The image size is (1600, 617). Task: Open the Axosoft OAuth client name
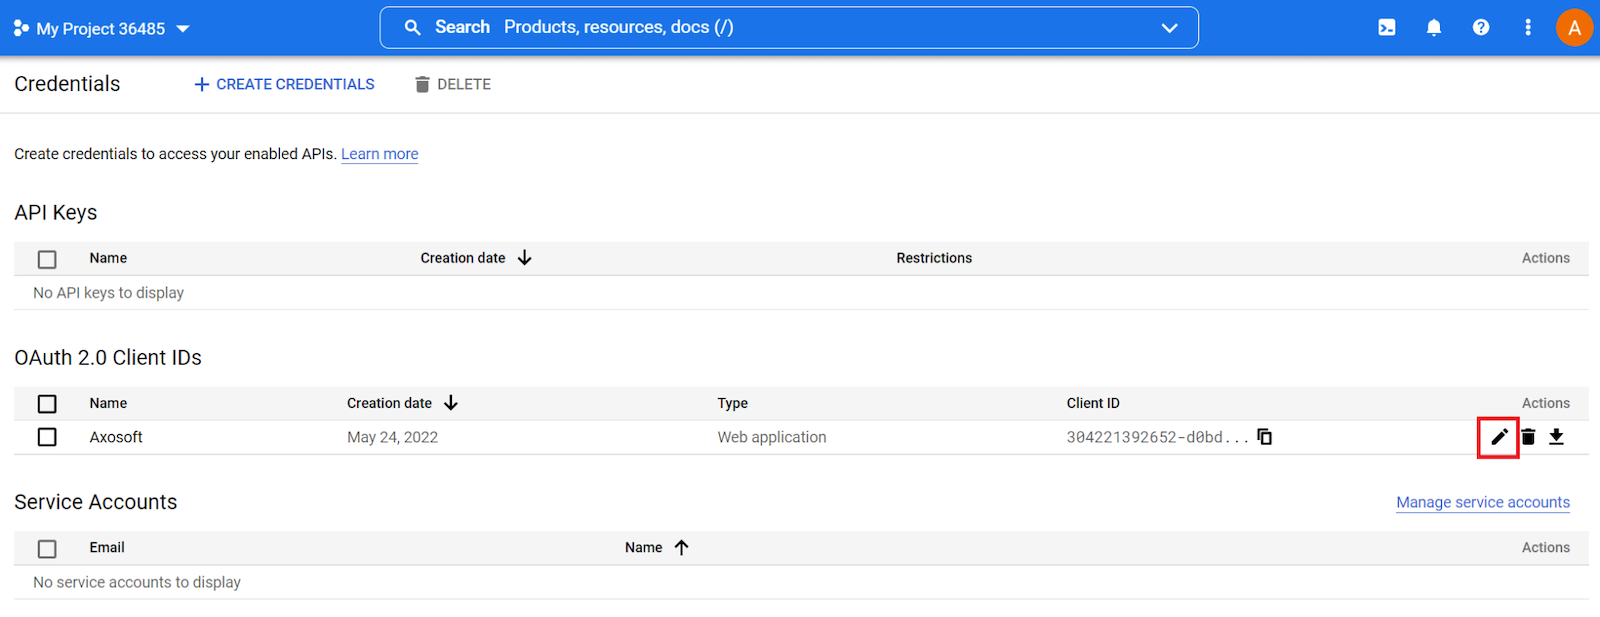pyautogui.click(x=116, y=437)
